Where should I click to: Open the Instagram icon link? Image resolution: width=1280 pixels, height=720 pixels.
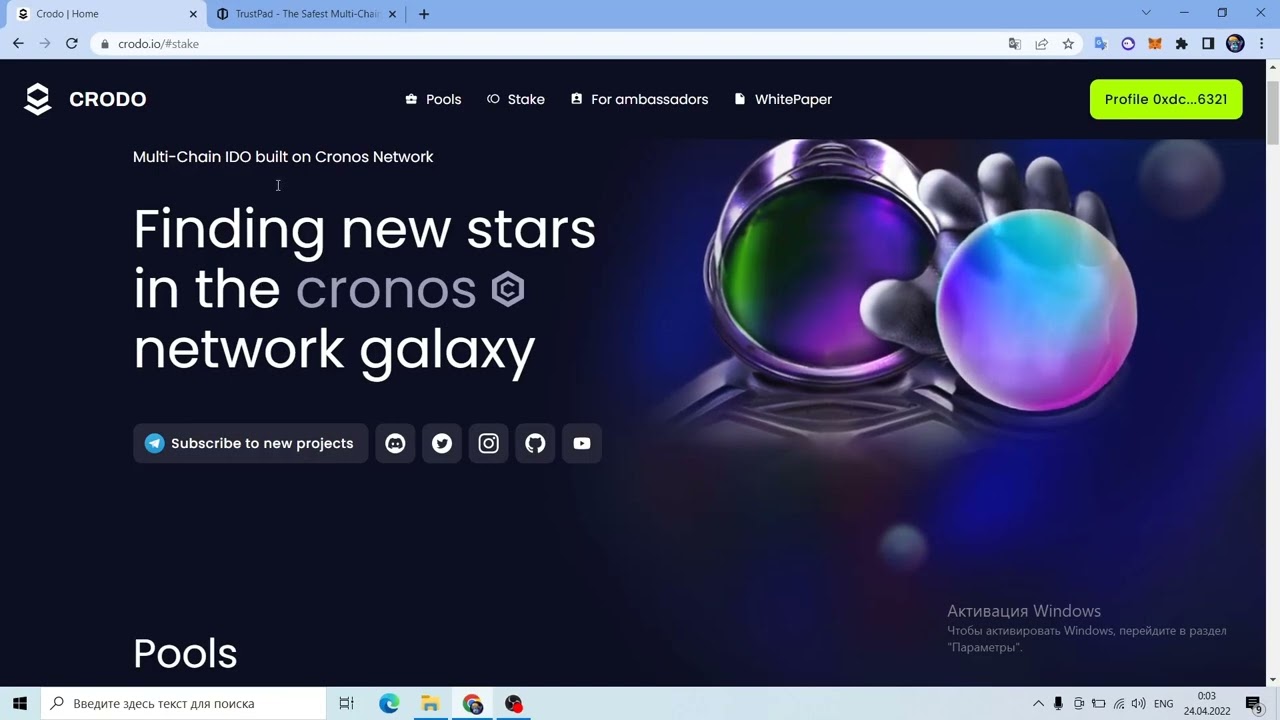pos(489,443)
